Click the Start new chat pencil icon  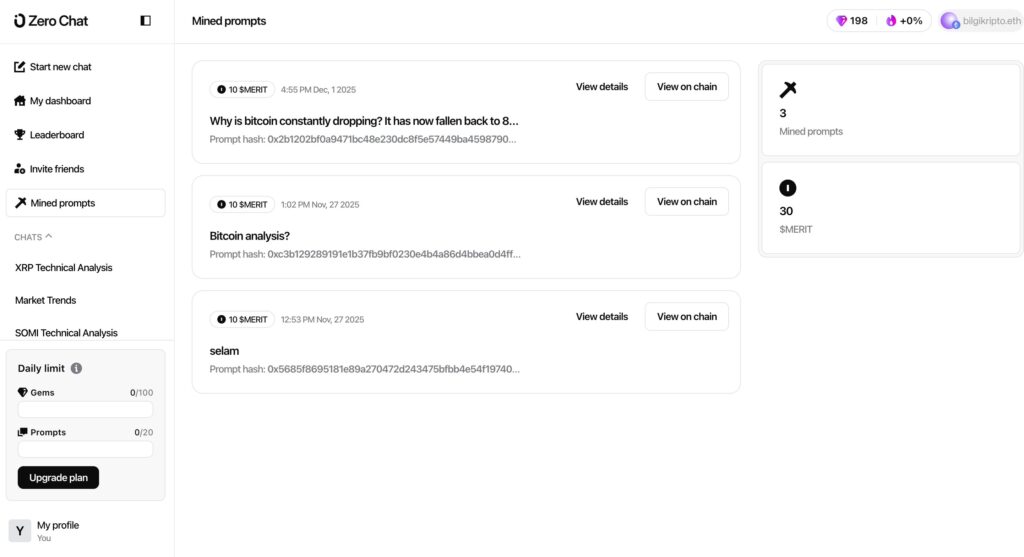coord(20,67)
